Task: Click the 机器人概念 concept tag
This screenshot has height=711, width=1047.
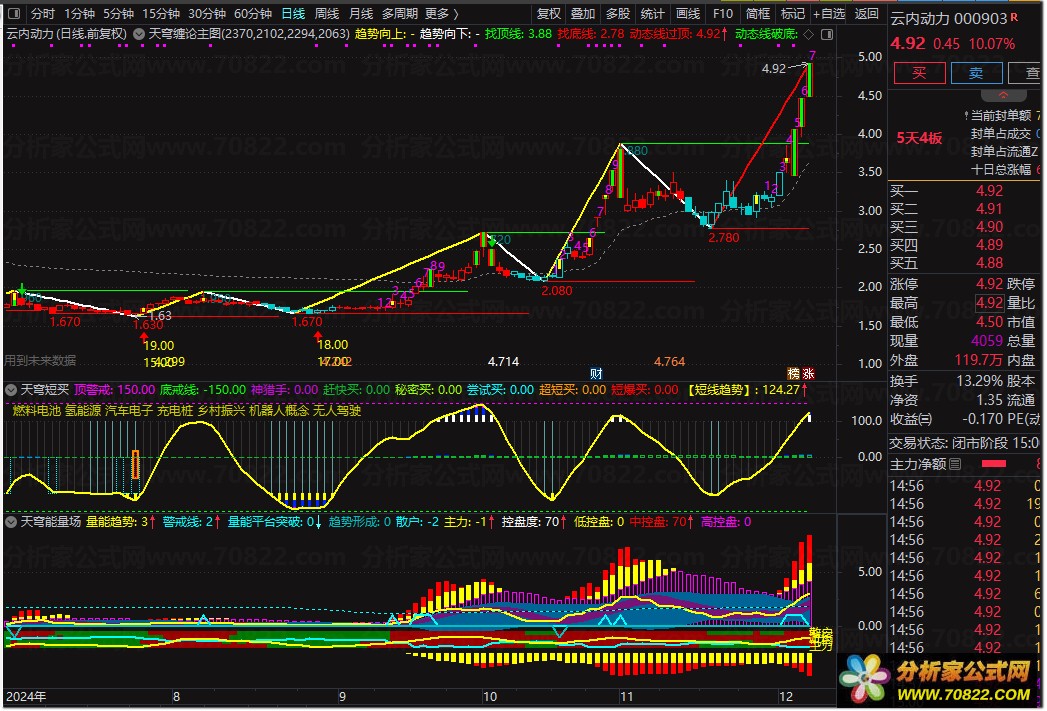Action: (x=279, y=410)
